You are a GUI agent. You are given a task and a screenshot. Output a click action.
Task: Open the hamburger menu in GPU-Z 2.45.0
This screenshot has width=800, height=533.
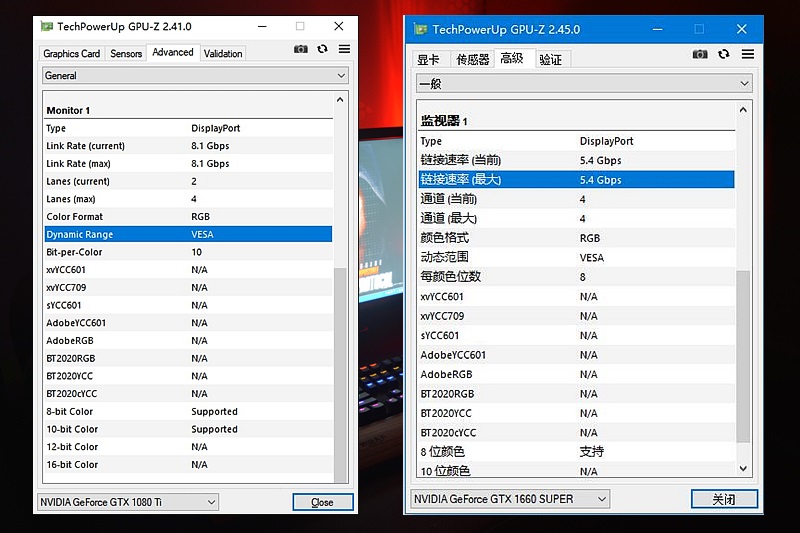point(744,54)
